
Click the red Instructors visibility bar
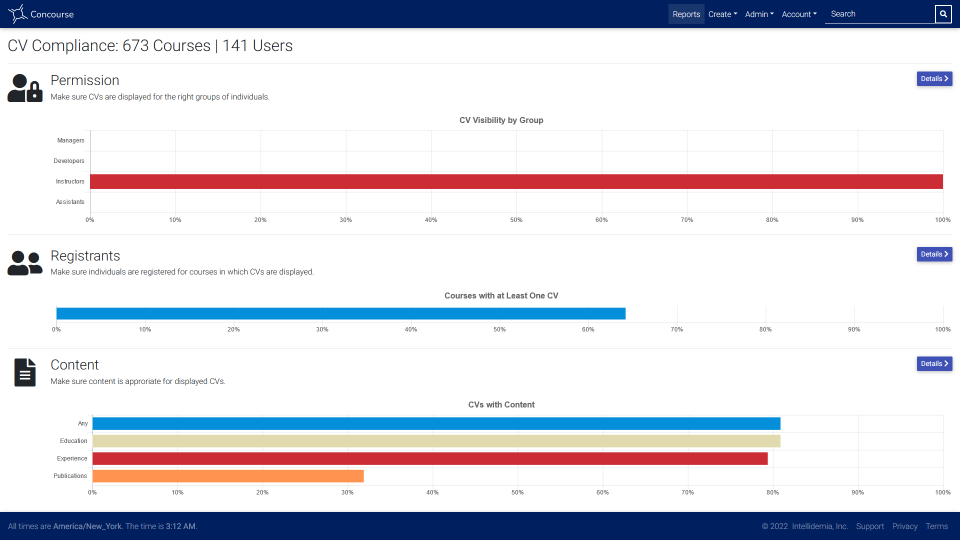(516, 181)
